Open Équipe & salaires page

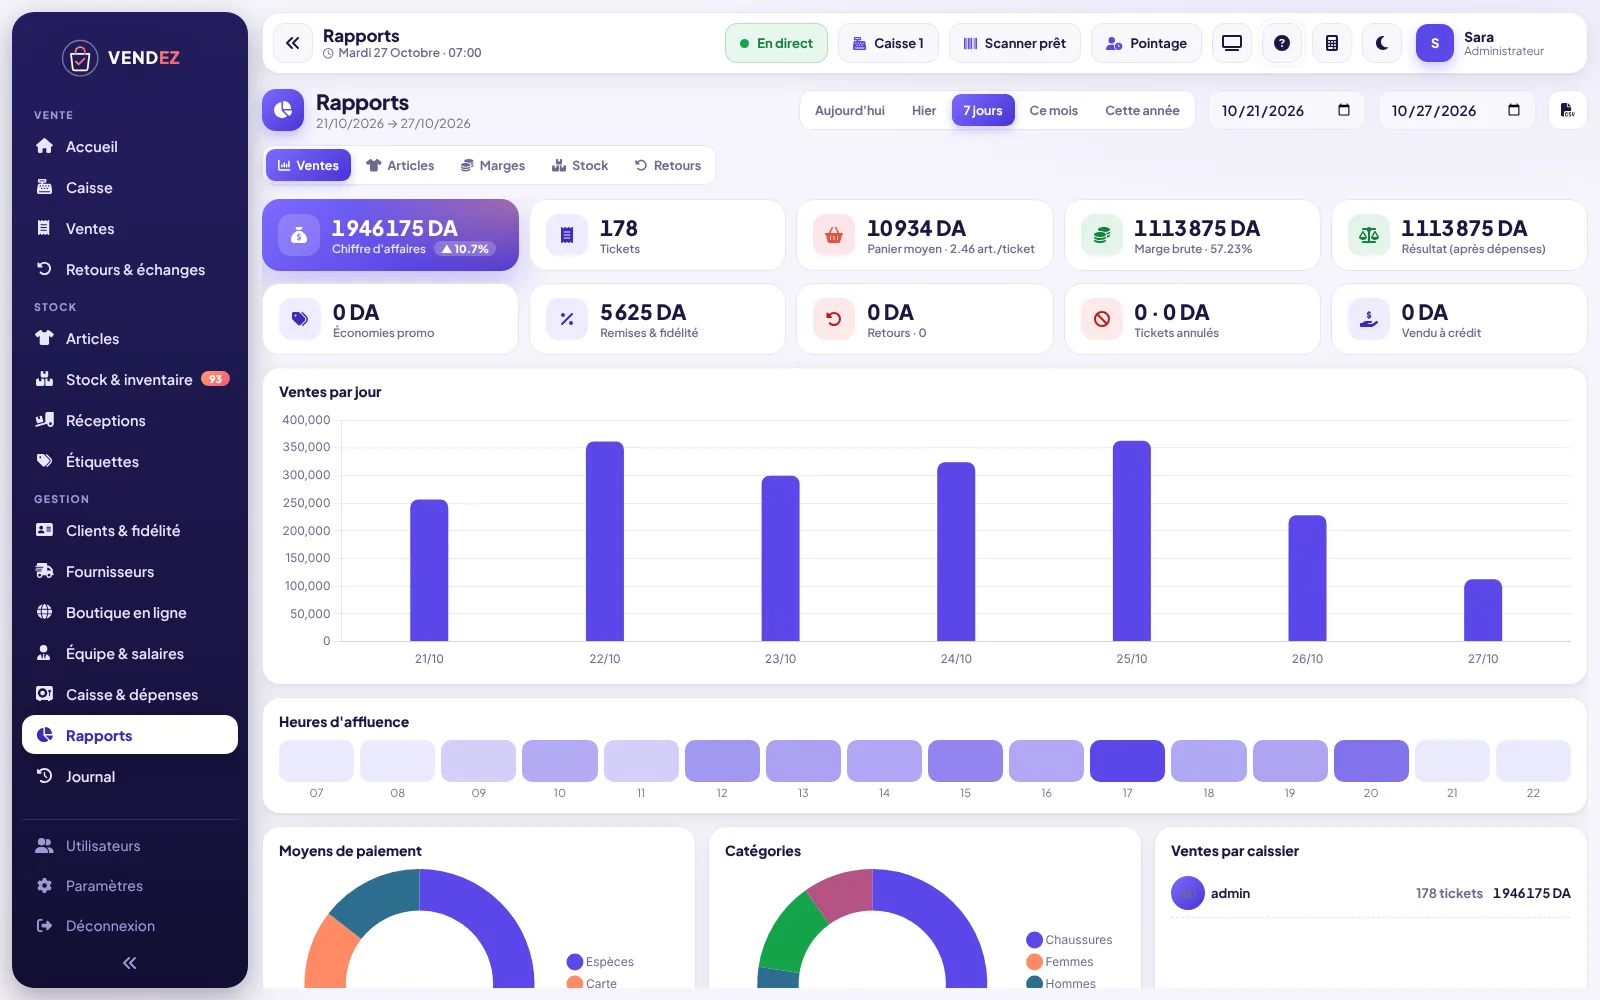pos(130,654)
